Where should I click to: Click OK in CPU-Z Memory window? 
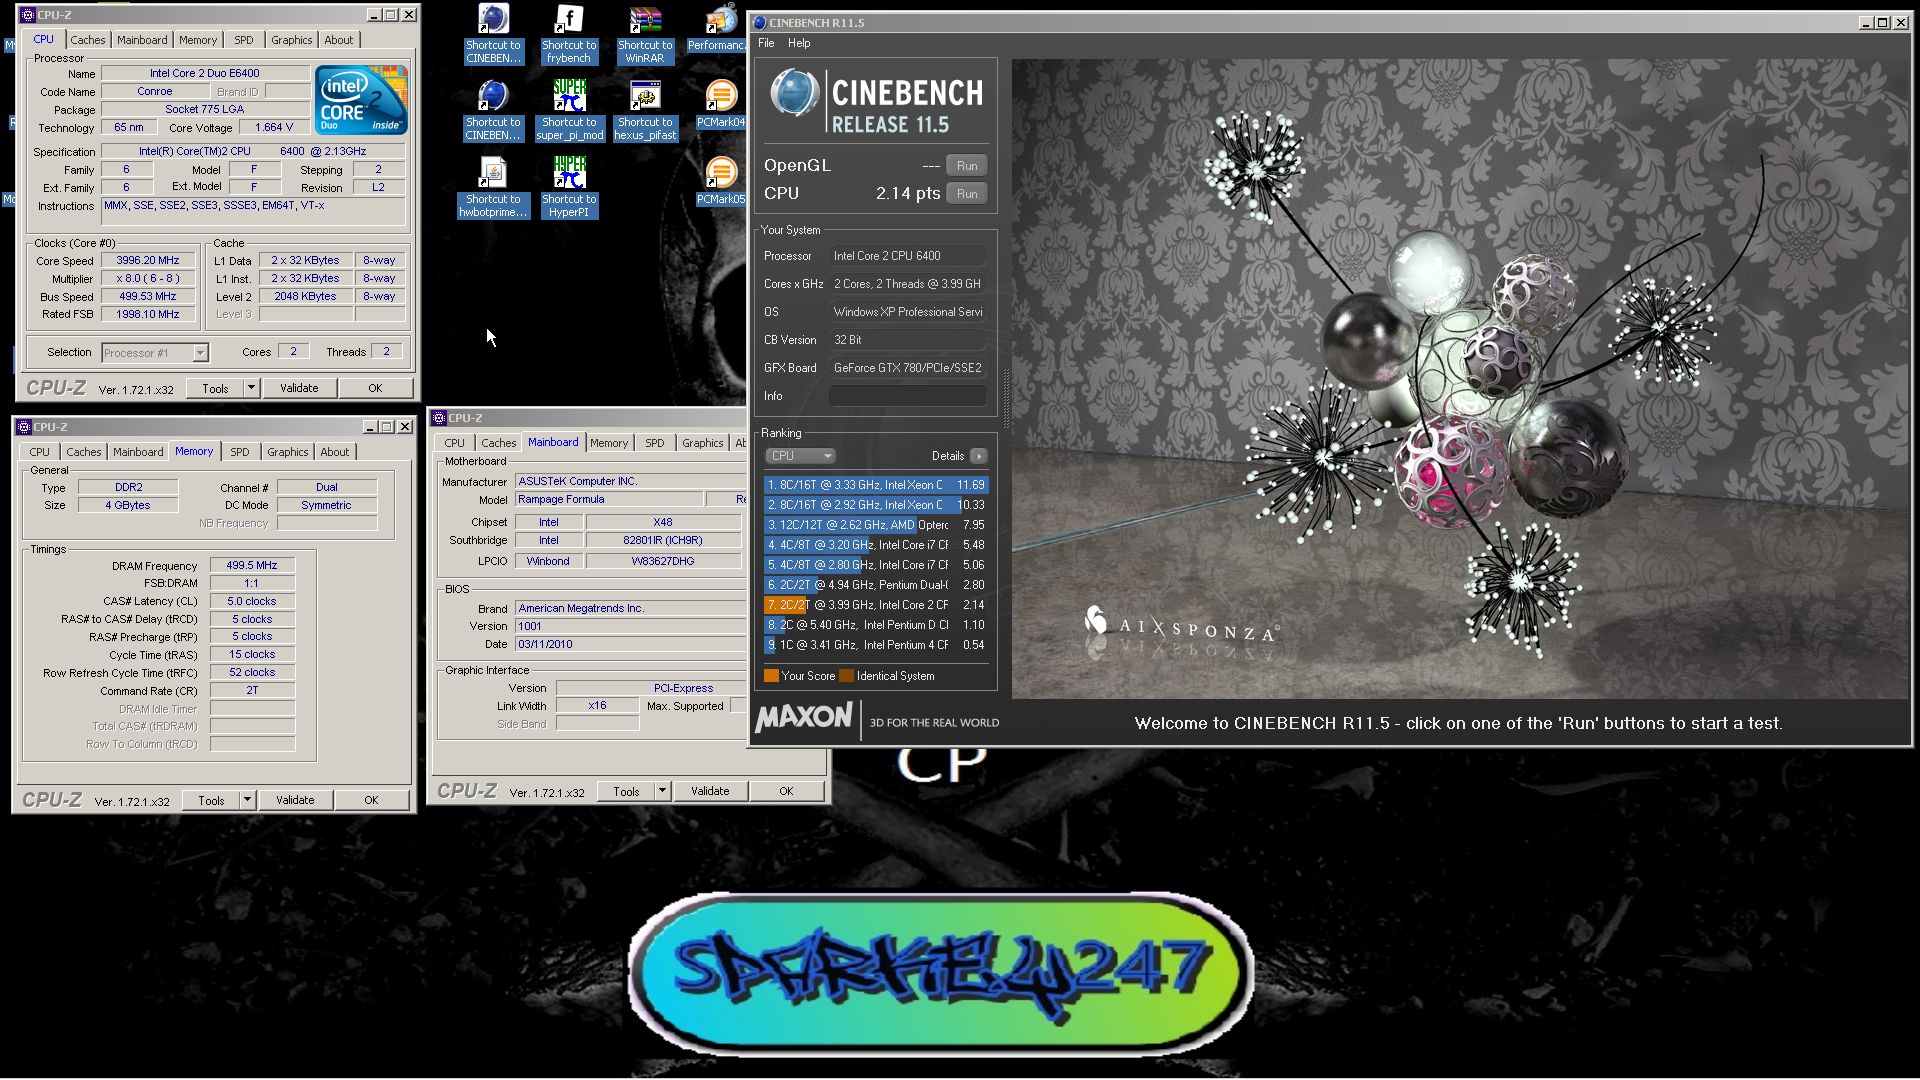point(371,800)
